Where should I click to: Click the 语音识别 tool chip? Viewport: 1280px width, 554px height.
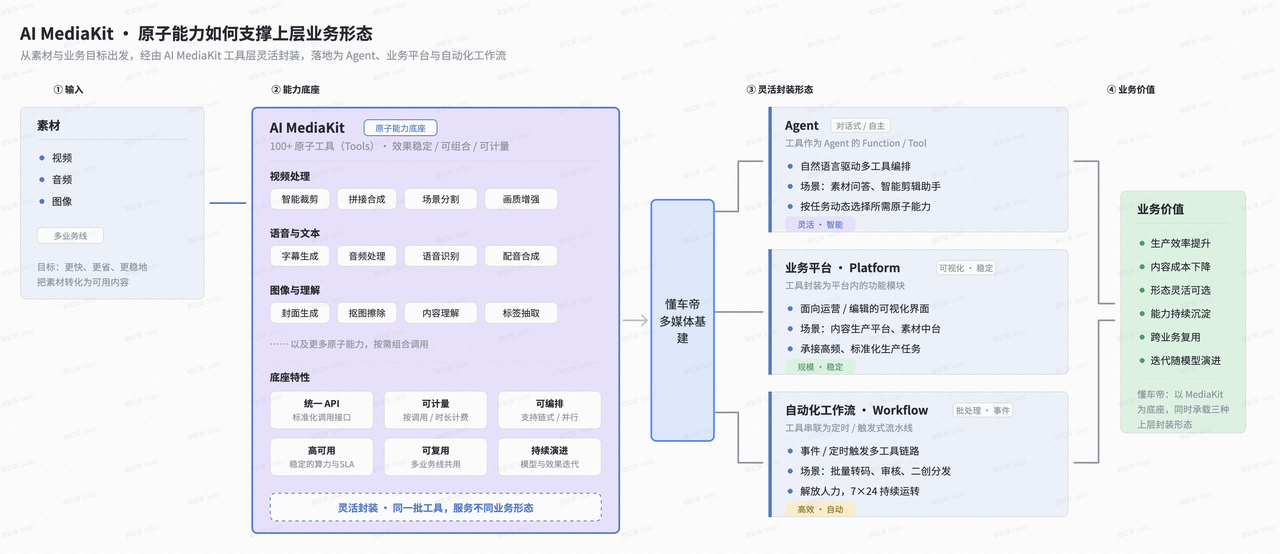[440, 256]
